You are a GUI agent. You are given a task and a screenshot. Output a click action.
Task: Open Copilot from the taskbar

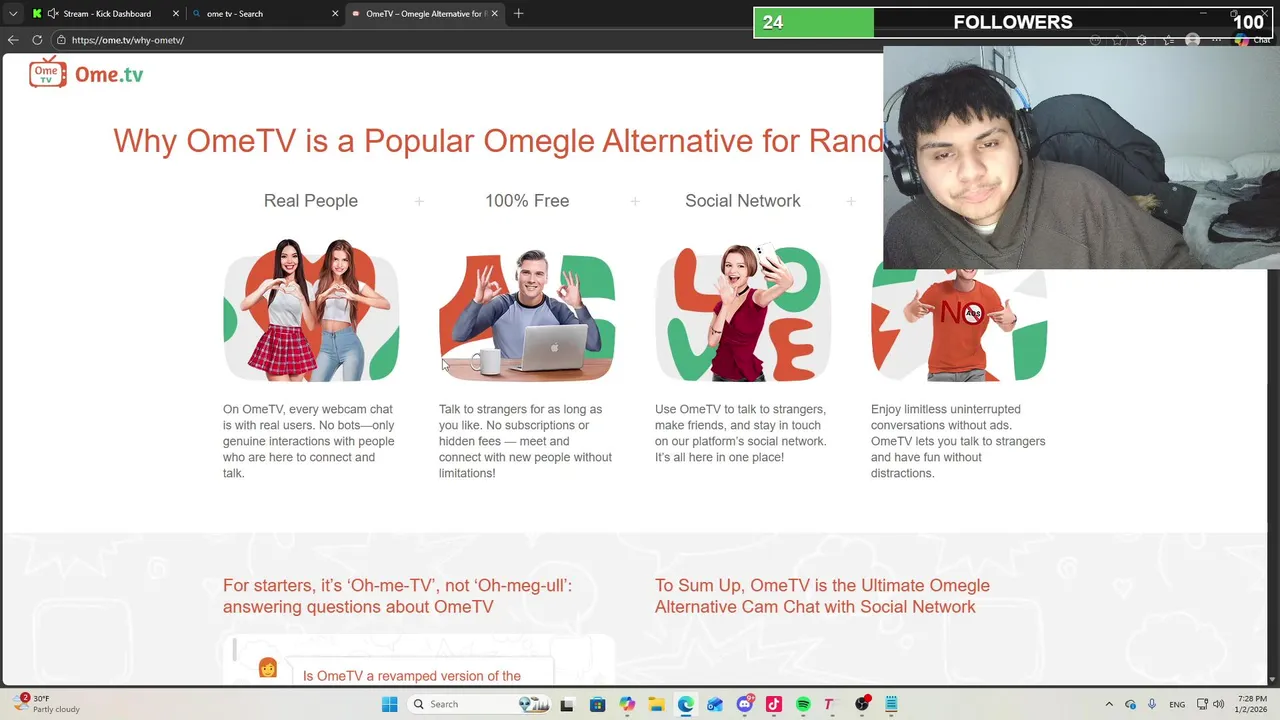tap(627, 704)
